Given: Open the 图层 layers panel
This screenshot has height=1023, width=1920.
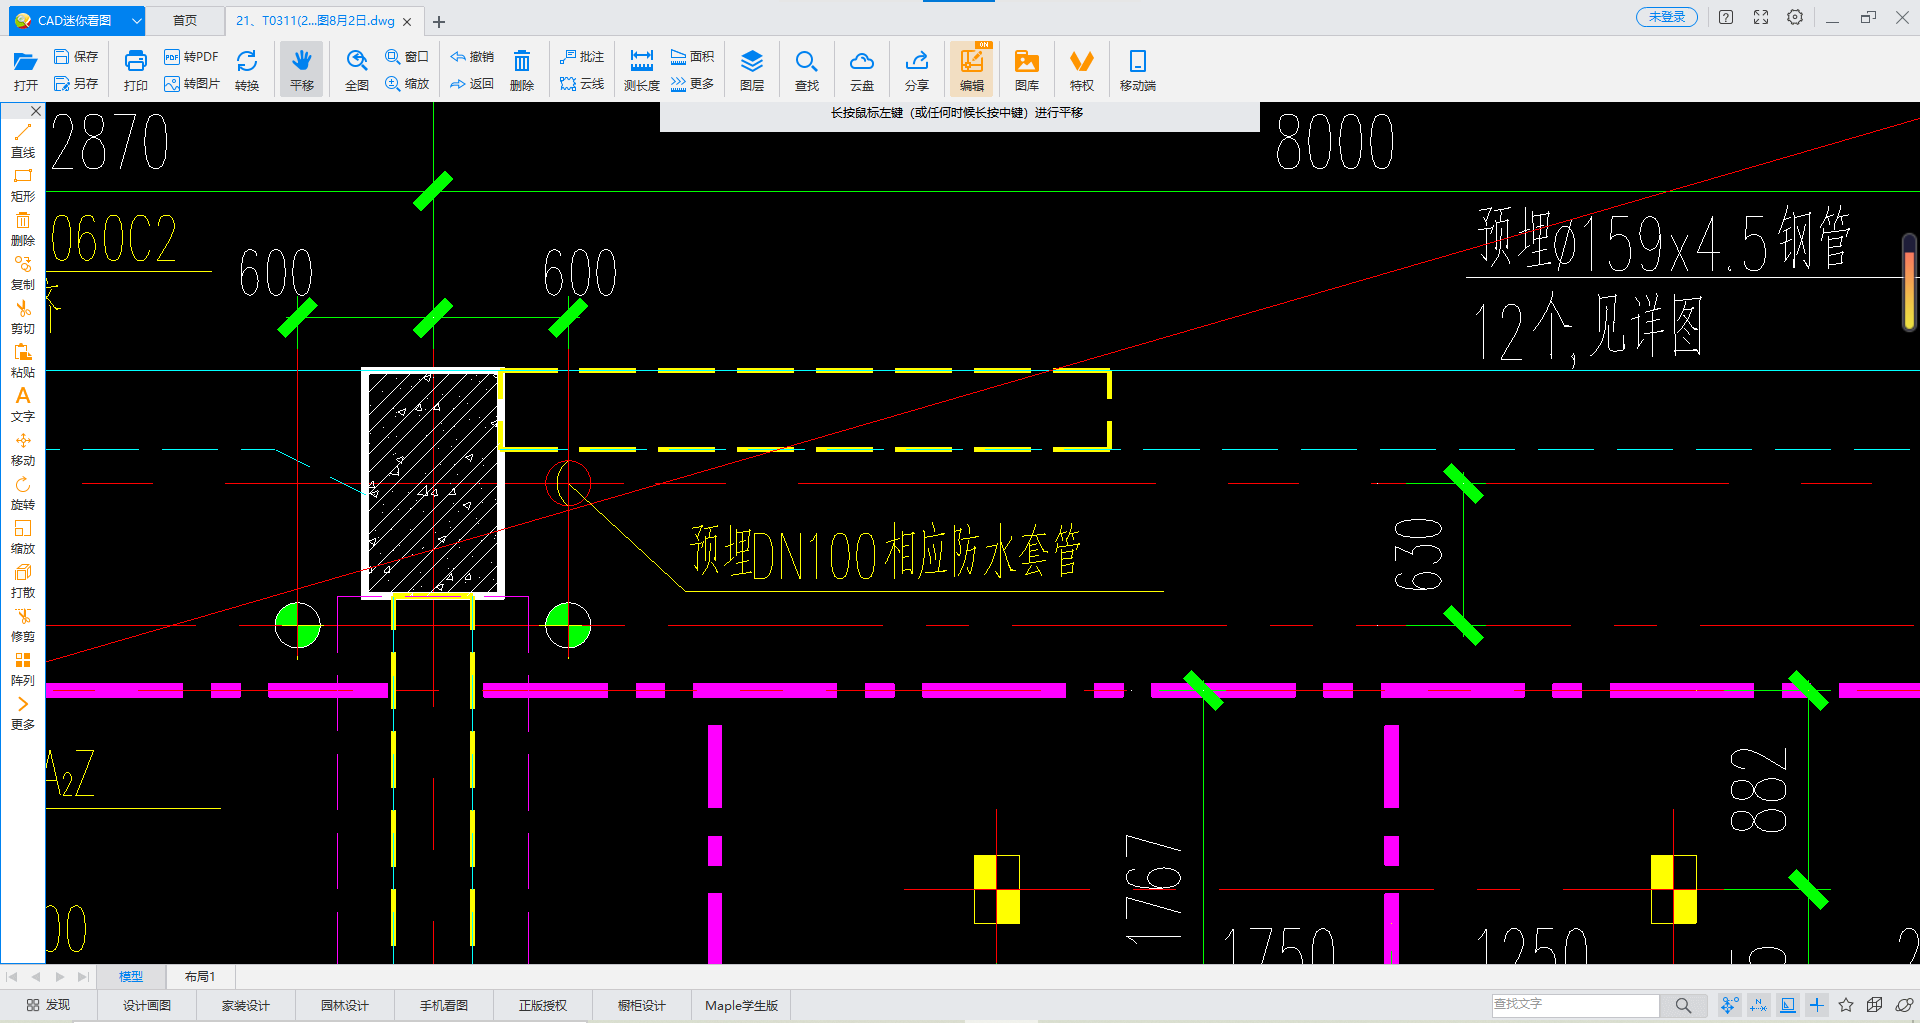Looking at the screenshot, I should 752,70.
